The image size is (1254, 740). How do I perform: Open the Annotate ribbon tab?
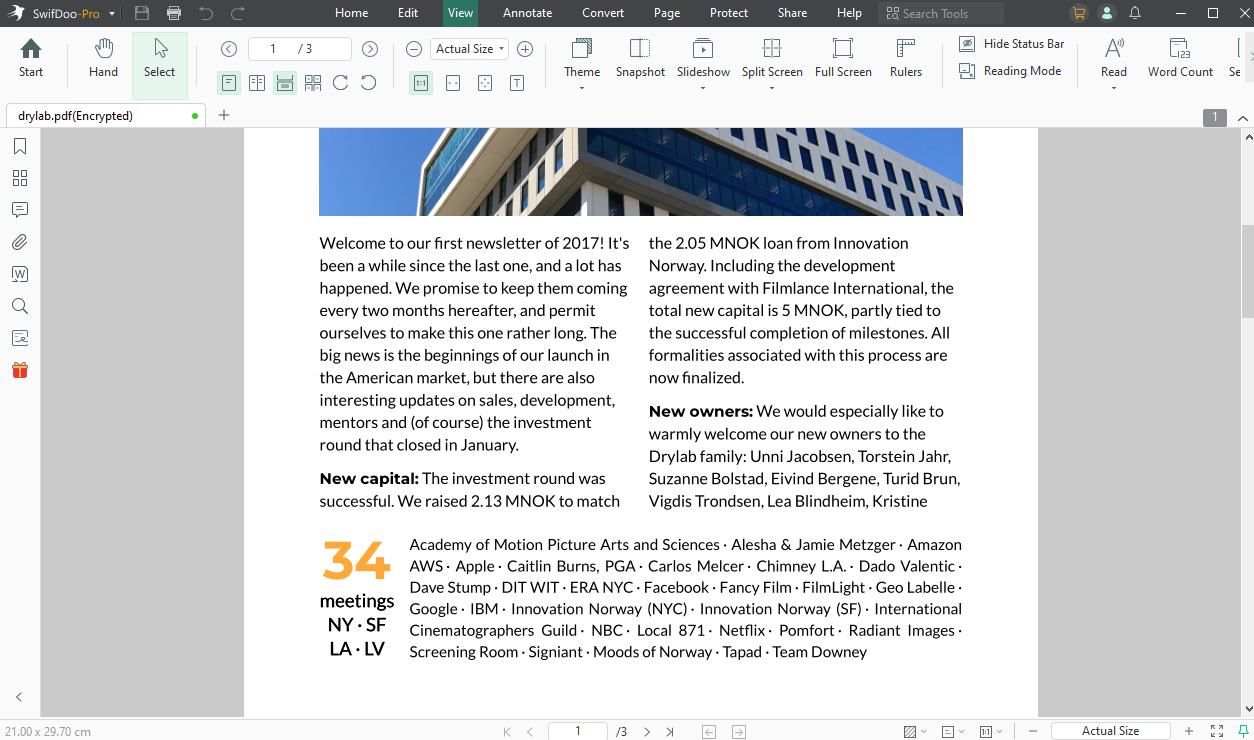(527, 13)
